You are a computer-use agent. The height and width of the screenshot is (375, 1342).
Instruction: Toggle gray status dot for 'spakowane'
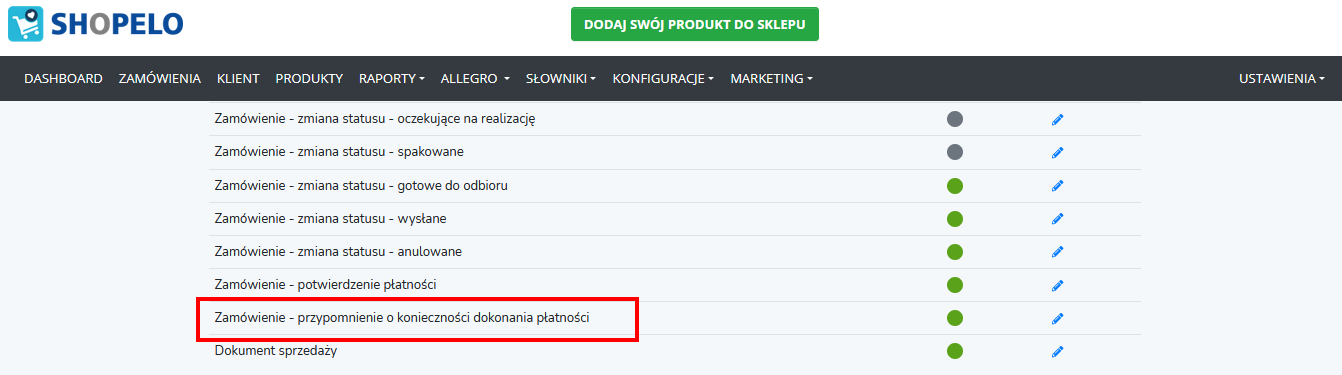pos(954,152)
